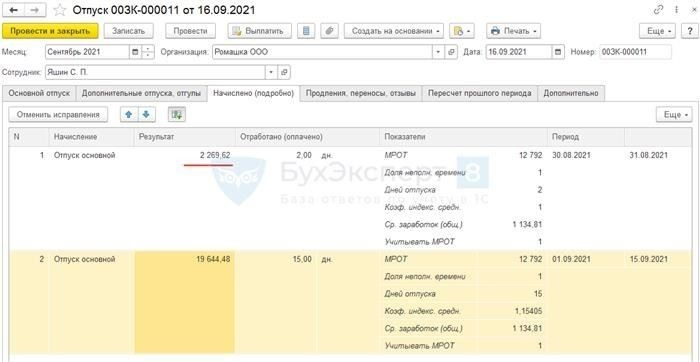Click 'Период' column header
Viewport: 700px width, 362px height.
586,137
